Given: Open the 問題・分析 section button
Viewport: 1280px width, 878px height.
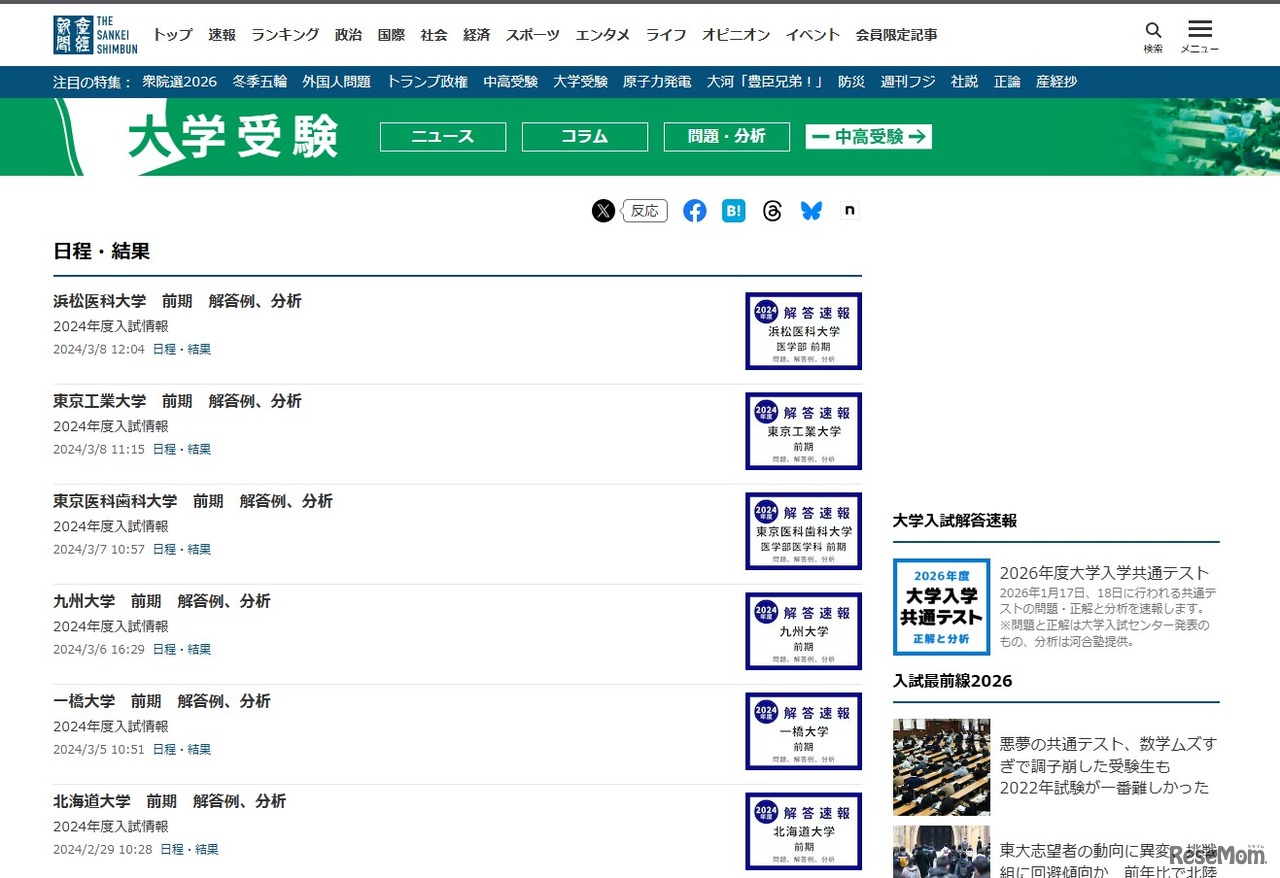Looking at the screenshot, I should tap(726, 136).
